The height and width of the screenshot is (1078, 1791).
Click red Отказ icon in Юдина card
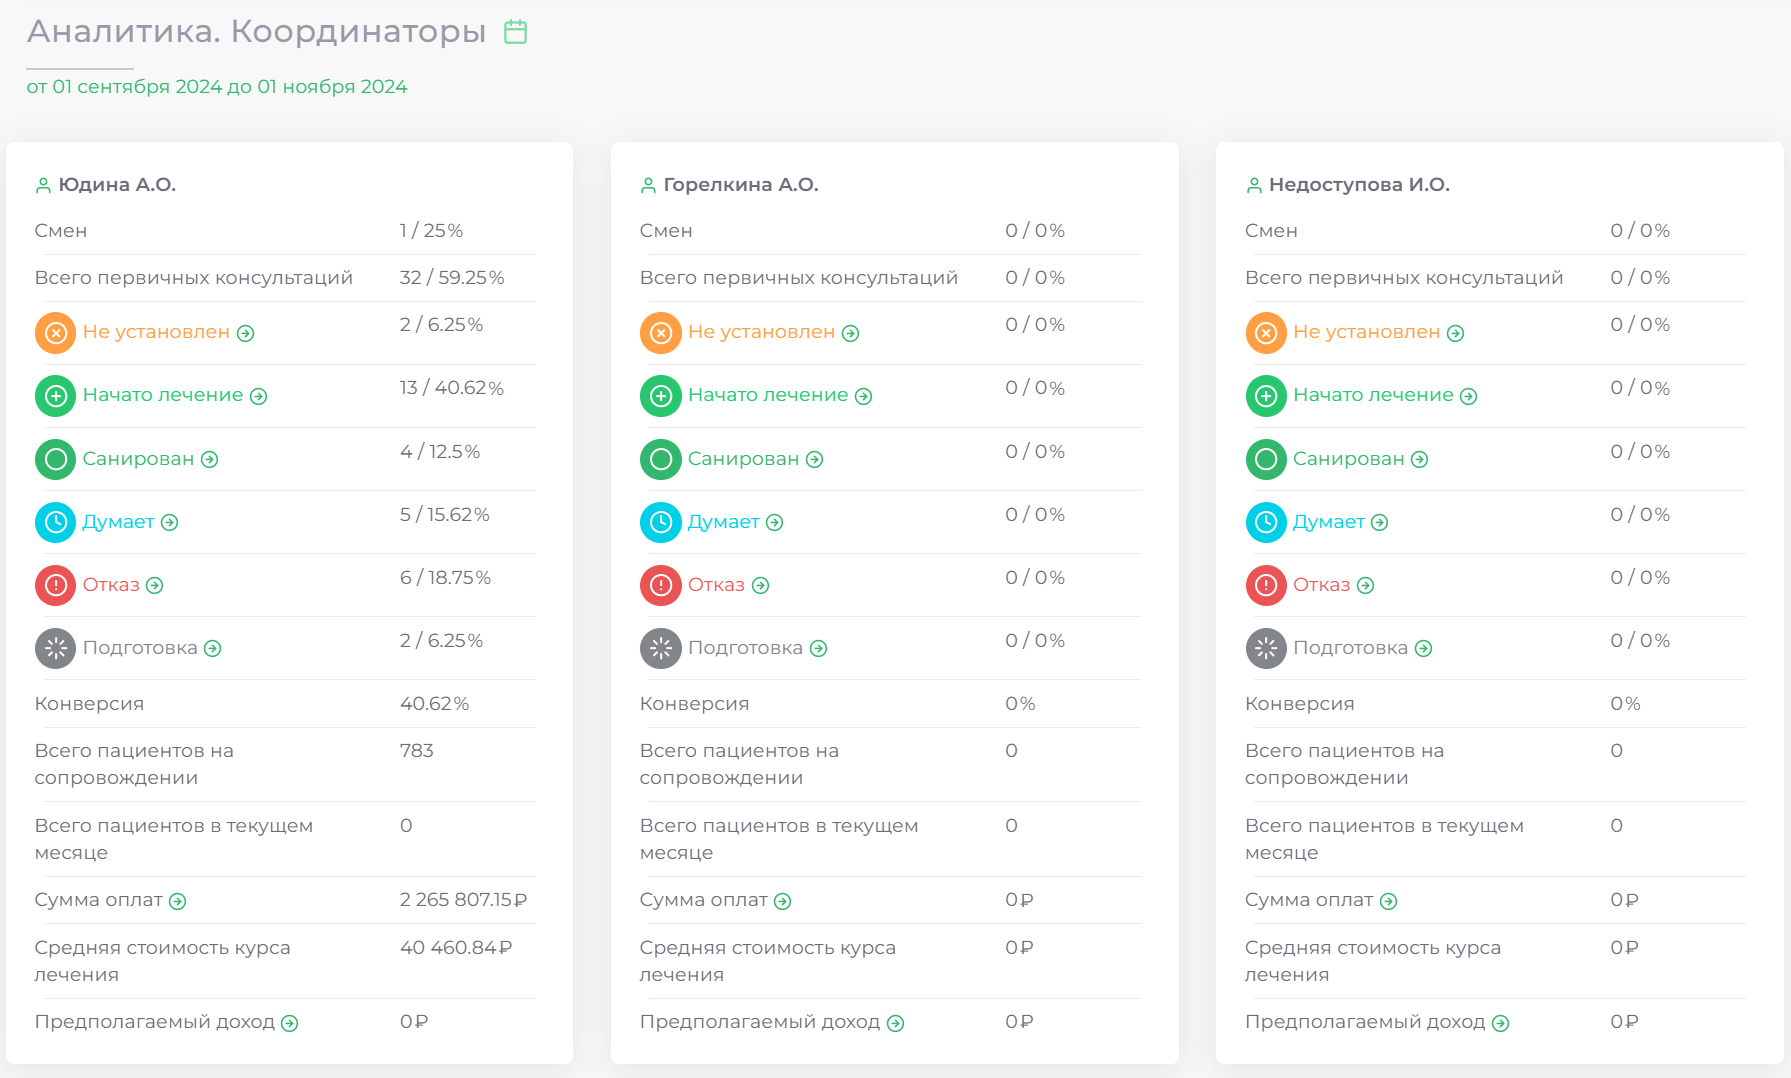click(56, 585)
